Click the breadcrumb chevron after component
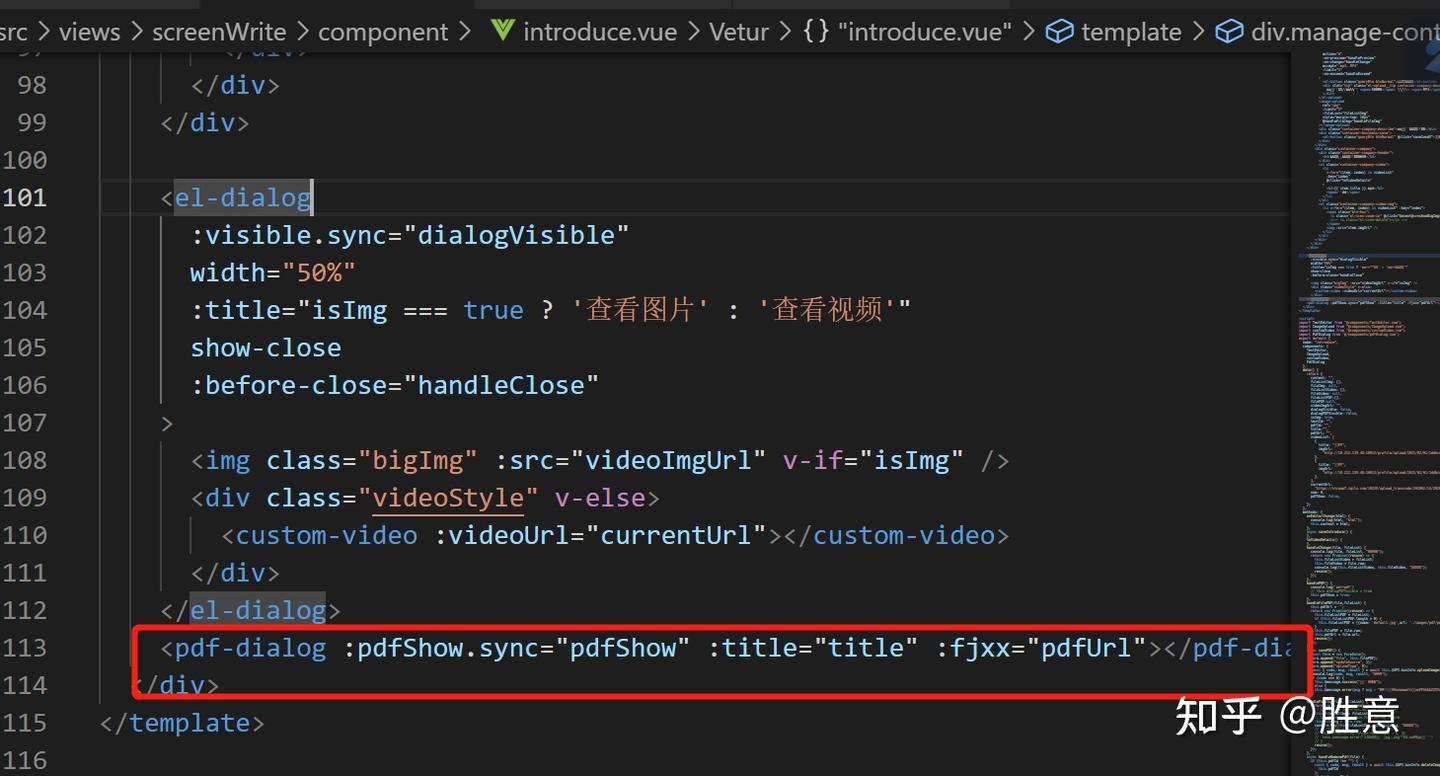 465,31
